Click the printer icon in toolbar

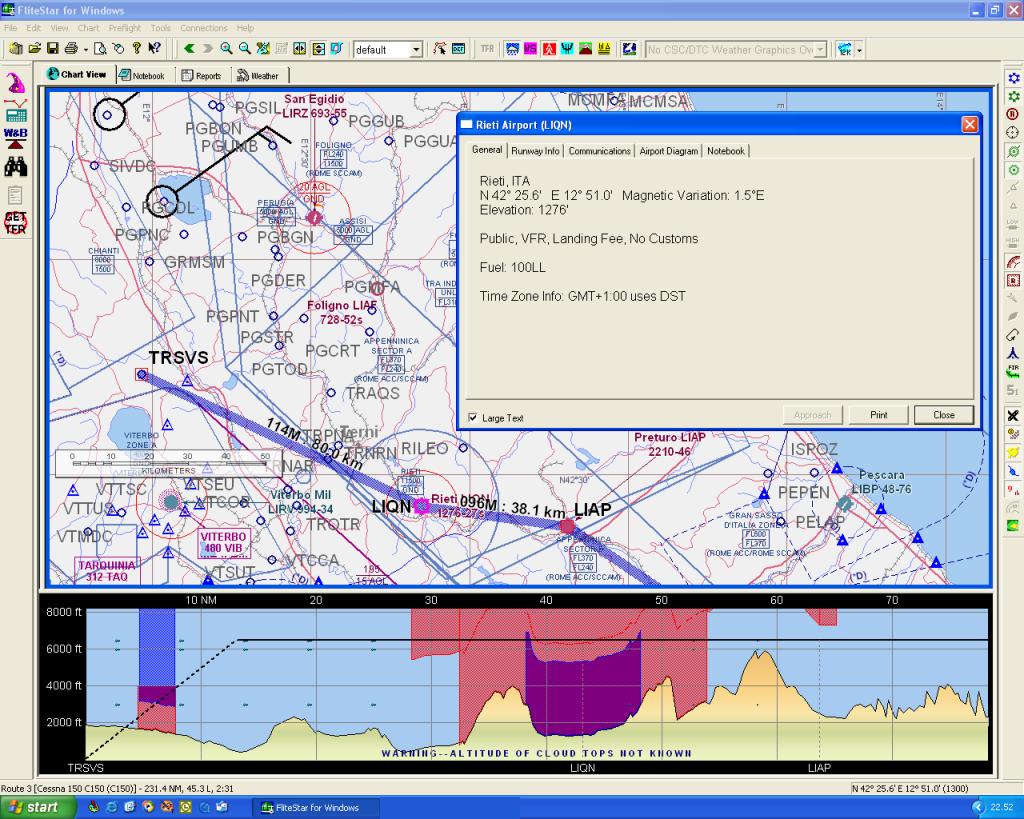[71, 48]
